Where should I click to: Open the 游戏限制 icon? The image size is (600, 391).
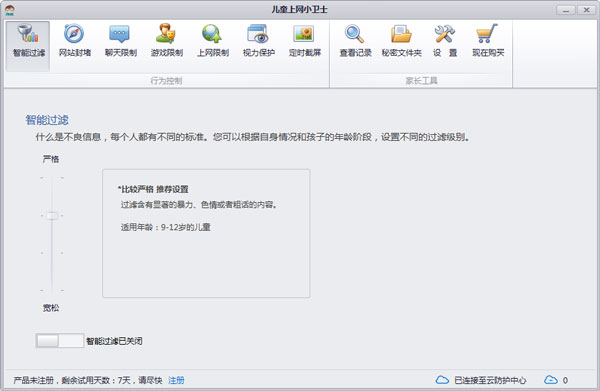click(x=166, y=34)
